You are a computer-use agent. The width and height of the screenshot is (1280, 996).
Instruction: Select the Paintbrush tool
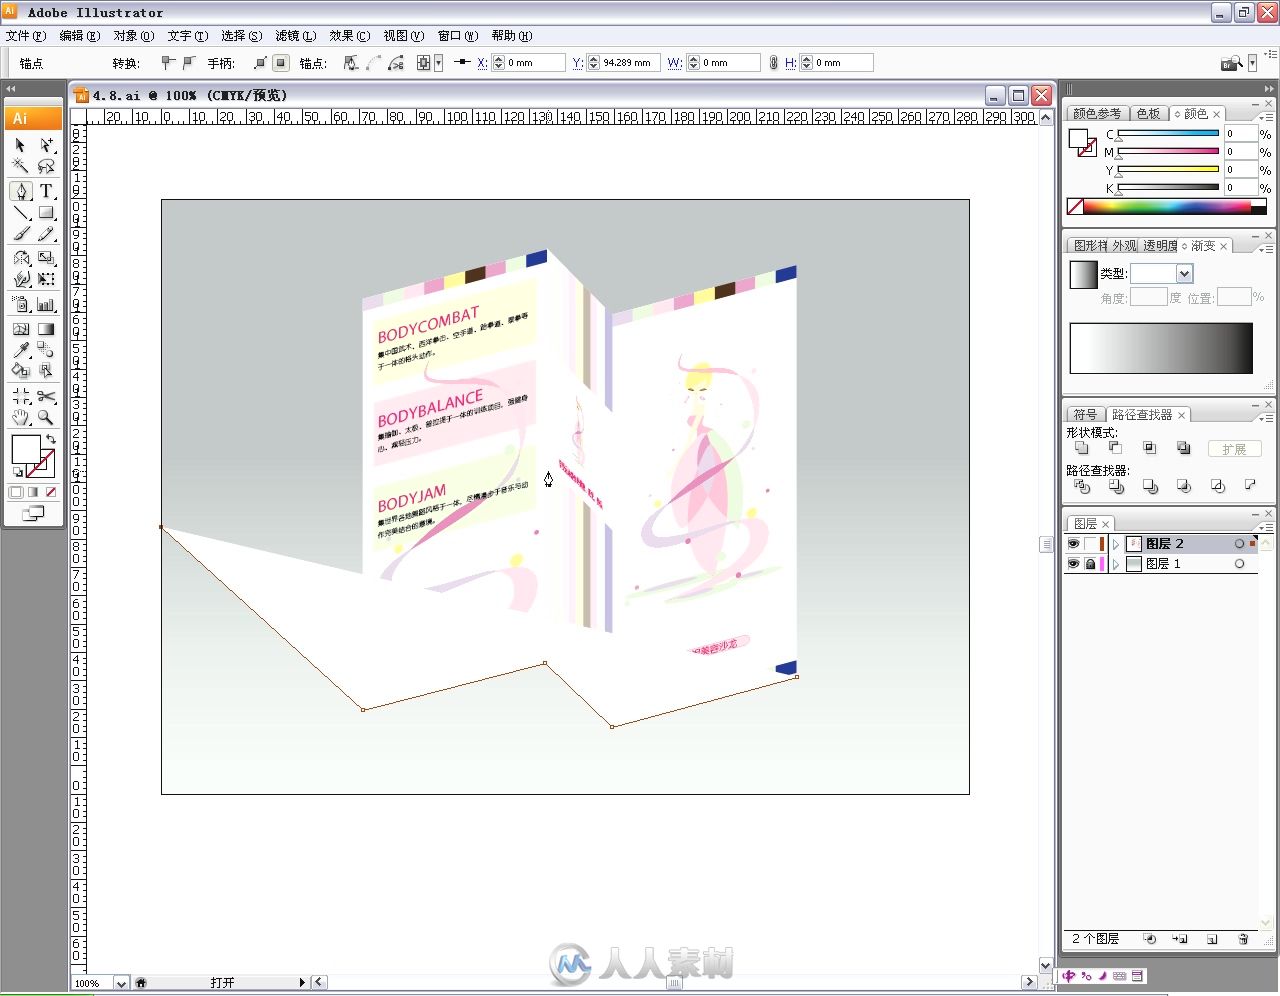click(21, 234)
